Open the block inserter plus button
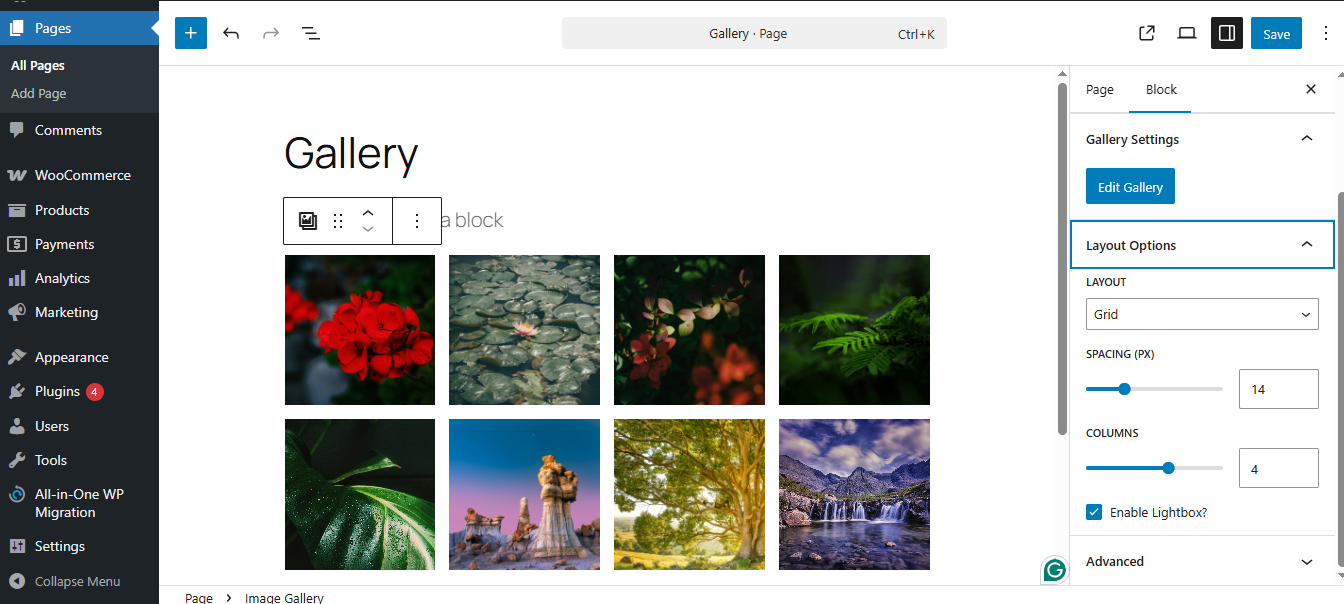1344x604 pixels. click(x=191, y=33)
